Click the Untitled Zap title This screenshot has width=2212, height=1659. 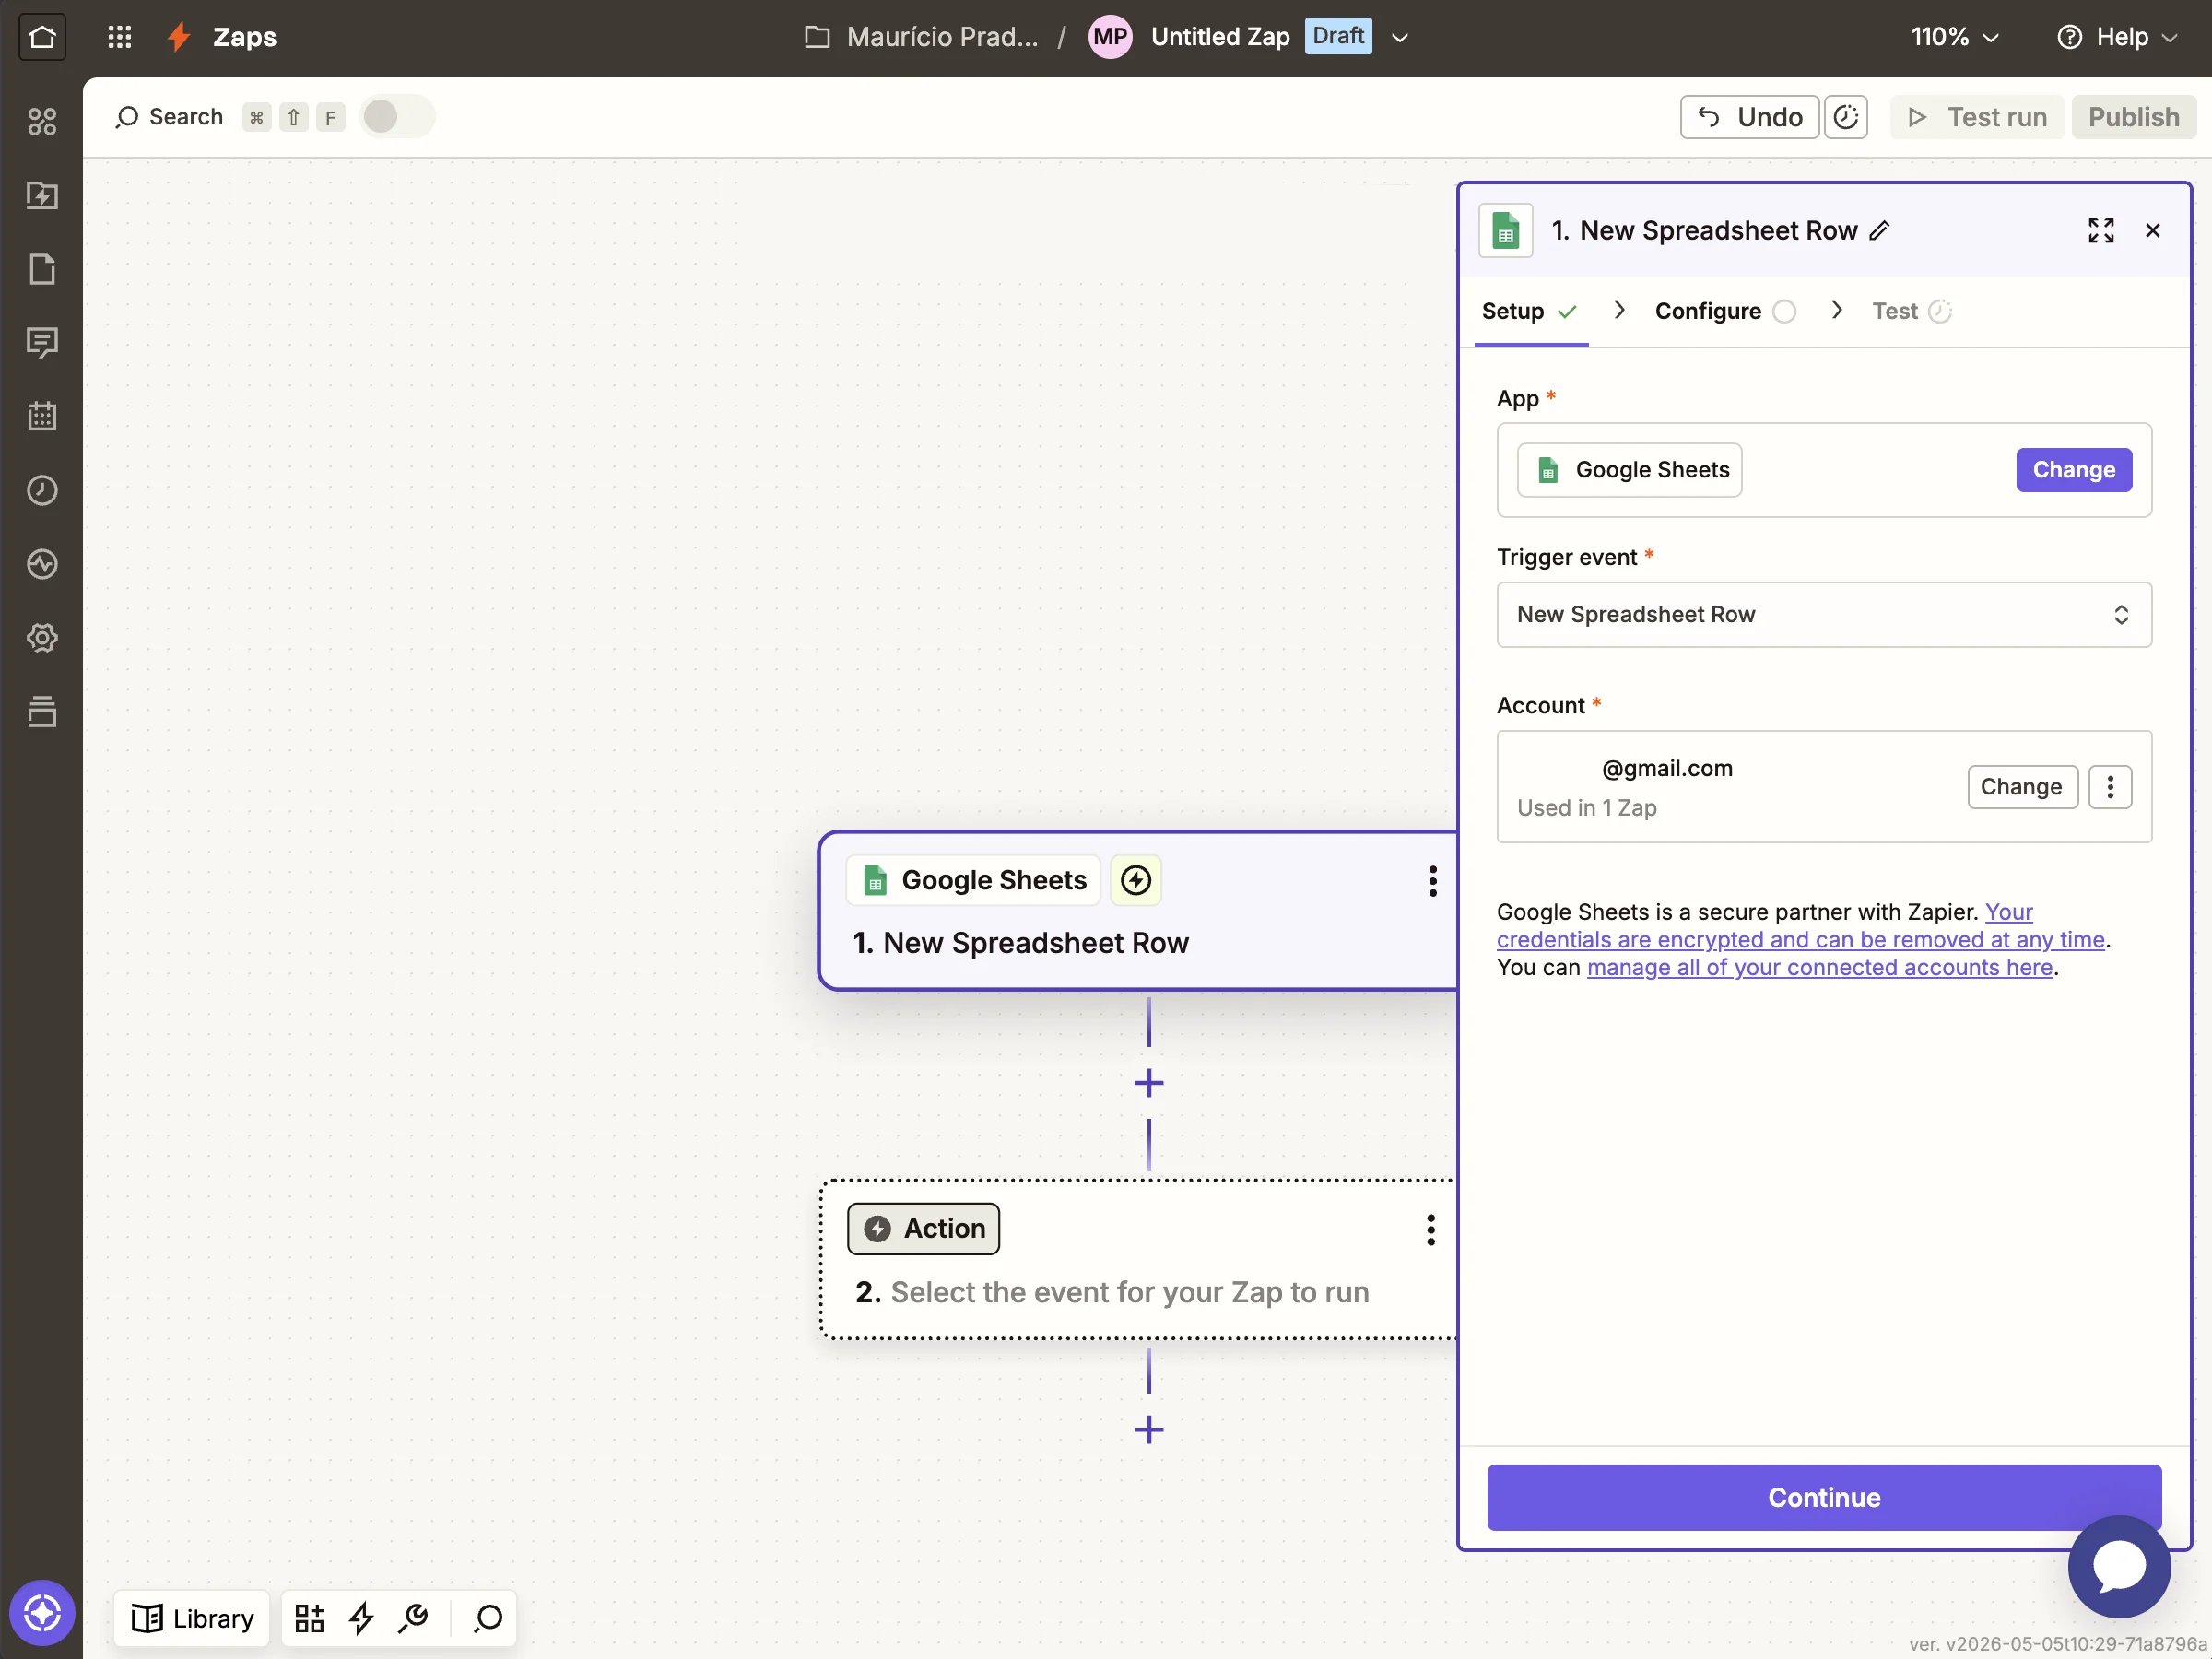1220,37
